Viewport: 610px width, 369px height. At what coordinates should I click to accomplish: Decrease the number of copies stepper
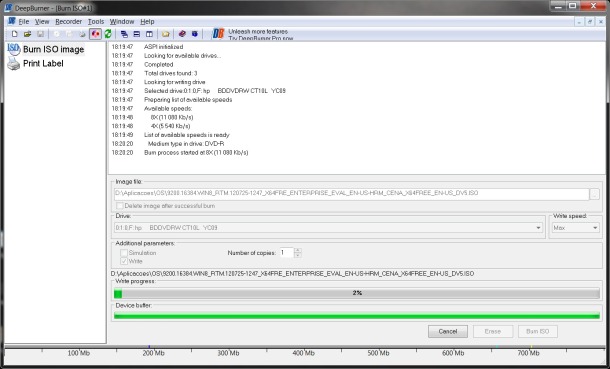298,255
